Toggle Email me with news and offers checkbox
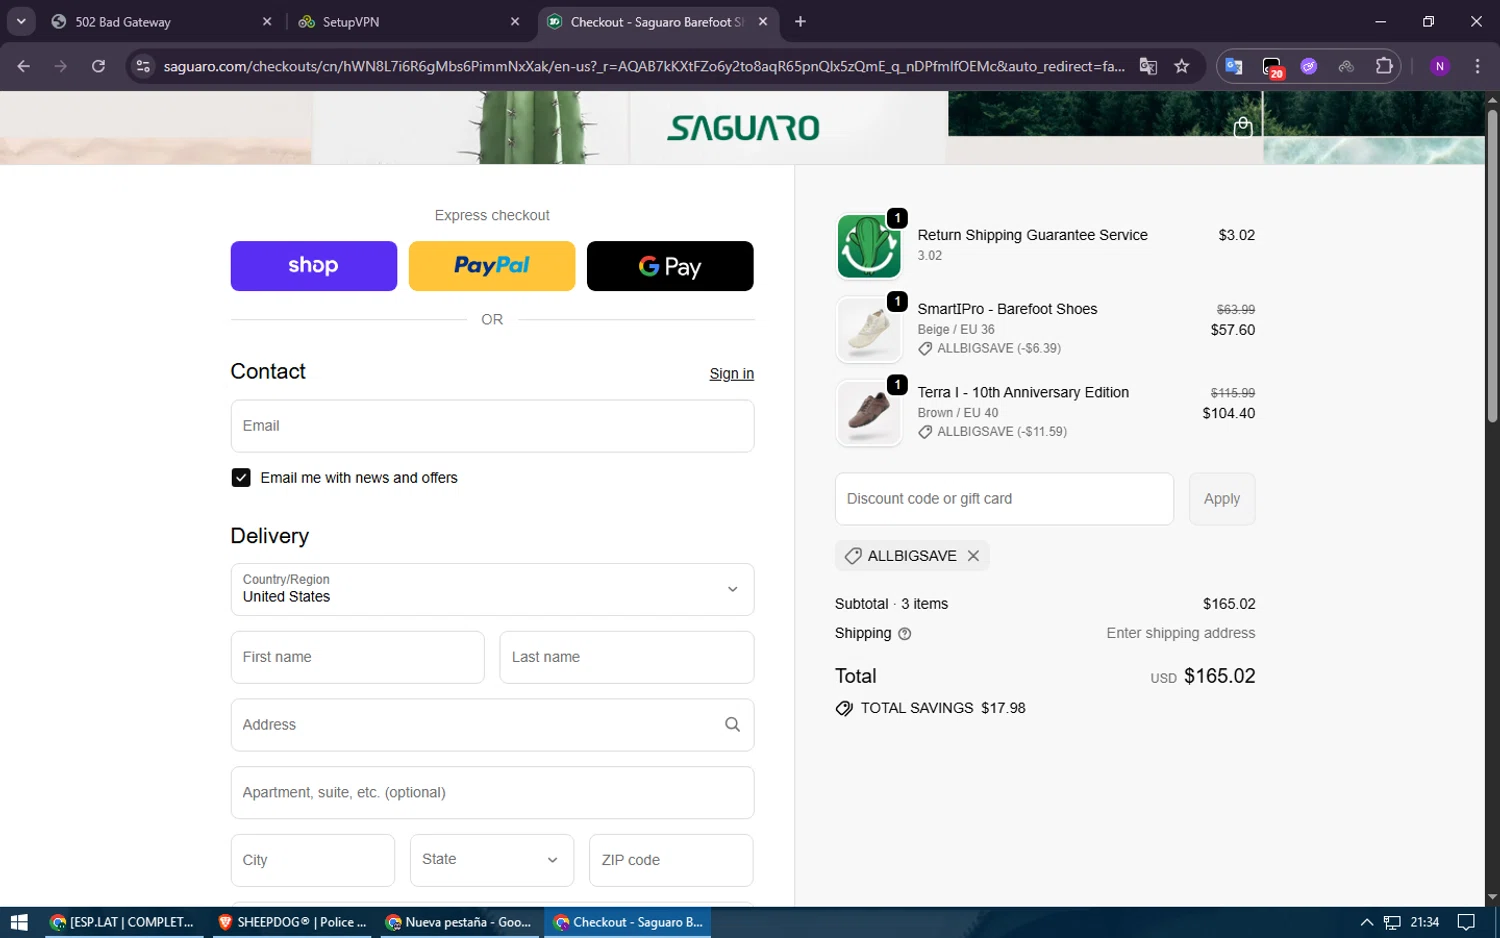Screen dimensions: 1500x938 pos(241,478)
